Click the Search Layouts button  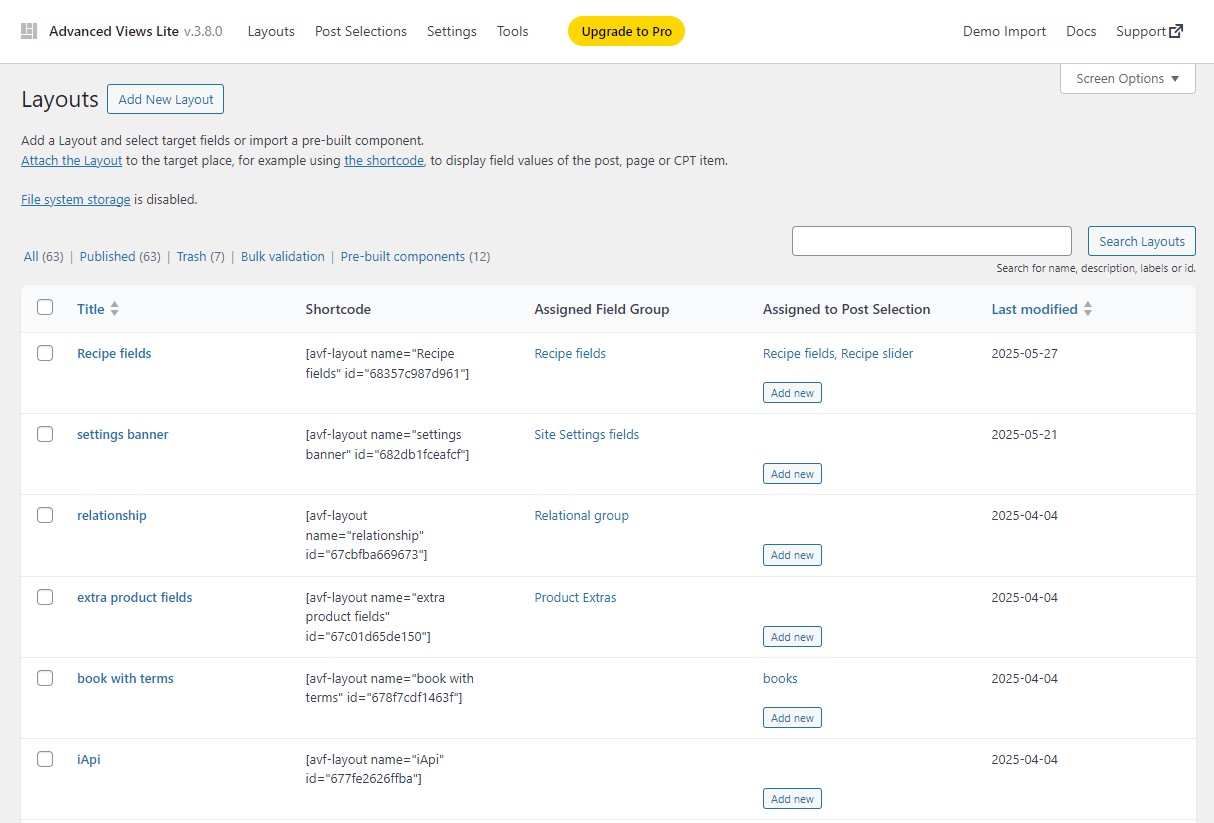tap(1141, 241)
